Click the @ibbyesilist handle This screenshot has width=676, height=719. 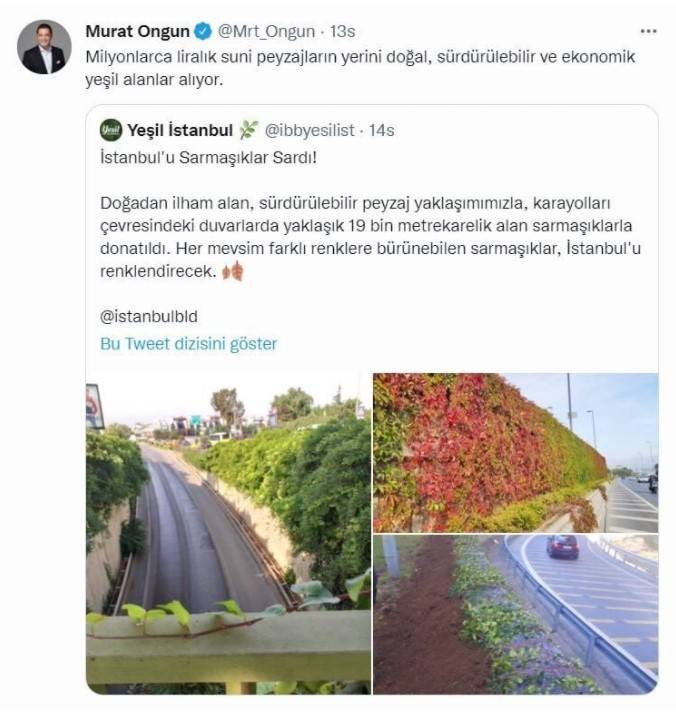311,130
